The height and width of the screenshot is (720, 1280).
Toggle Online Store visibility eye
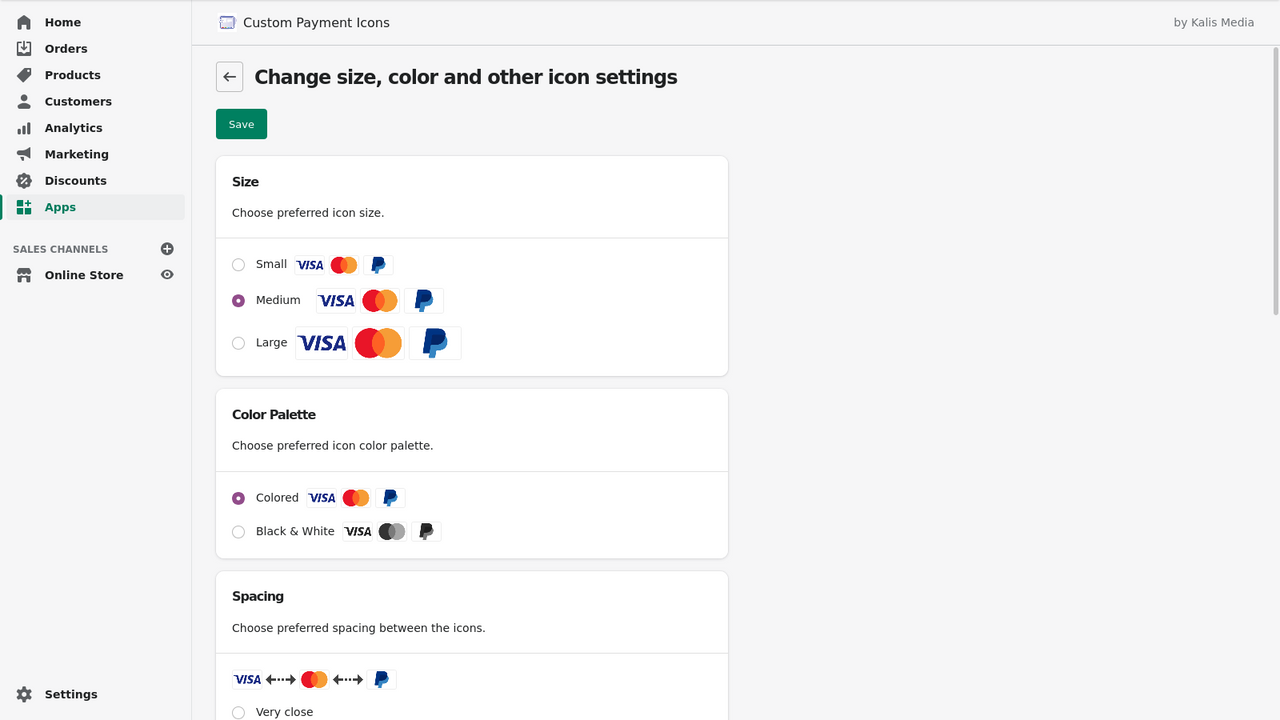pyautogui.click(x=167, y=274)
